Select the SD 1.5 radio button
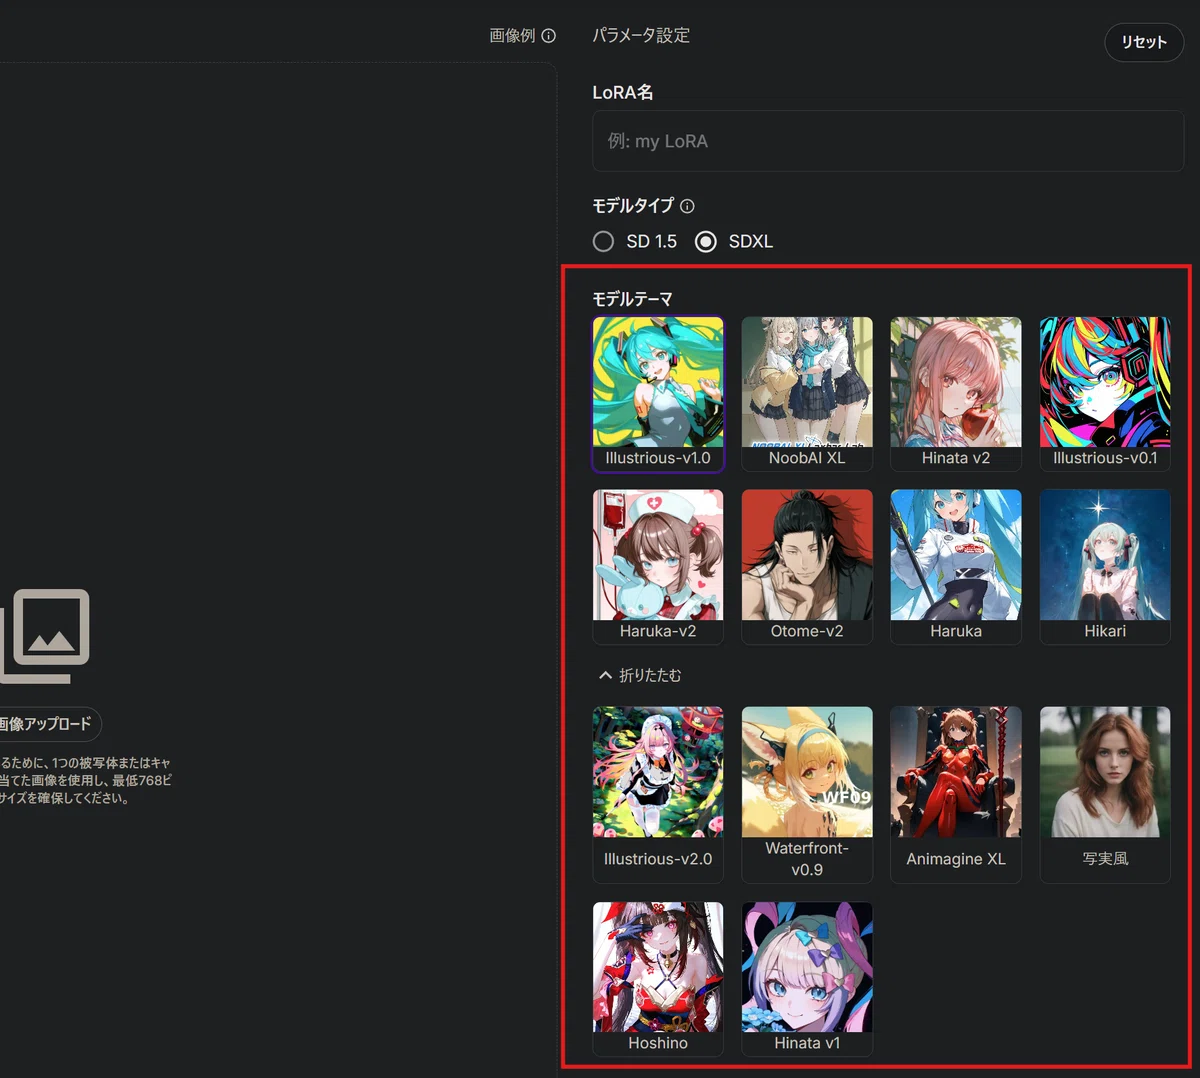1200x1078 pixels. pyautogui.click(x=603, y=242)
